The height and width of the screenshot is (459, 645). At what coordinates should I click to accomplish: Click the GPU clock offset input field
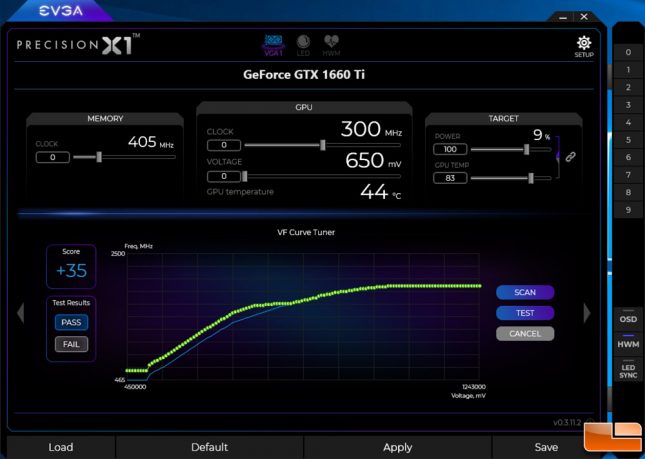click(224, 145)
